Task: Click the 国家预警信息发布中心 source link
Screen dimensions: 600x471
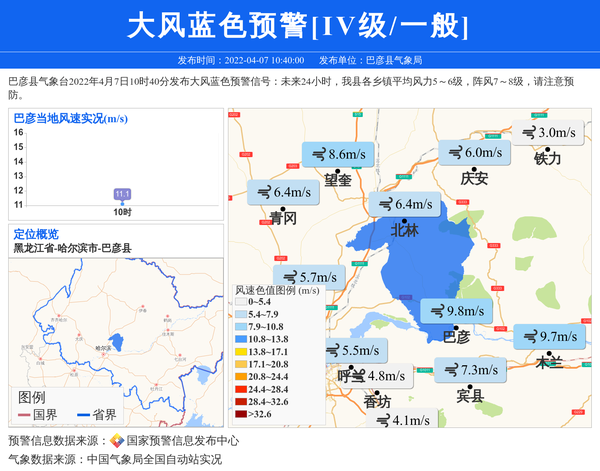Action: tap(182, 441)
